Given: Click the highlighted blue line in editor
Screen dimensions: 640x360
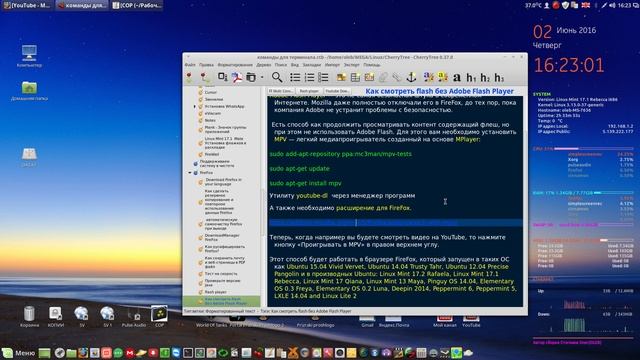Looking at the screenshot, I should pos(395,222).
